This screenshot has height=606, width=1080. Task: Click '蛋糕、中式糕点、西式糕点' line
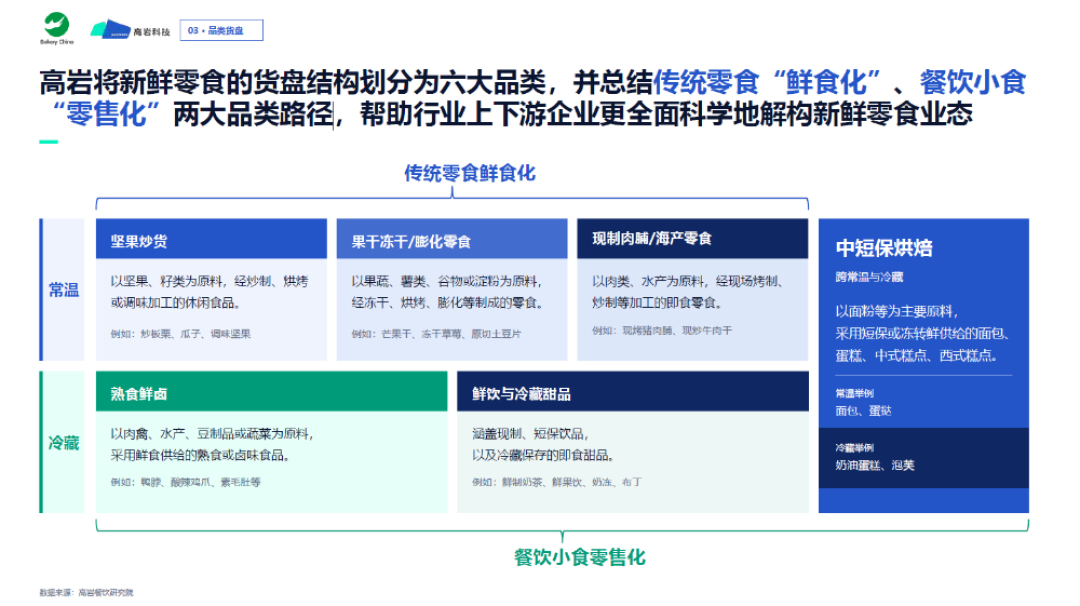click(916, 356)
